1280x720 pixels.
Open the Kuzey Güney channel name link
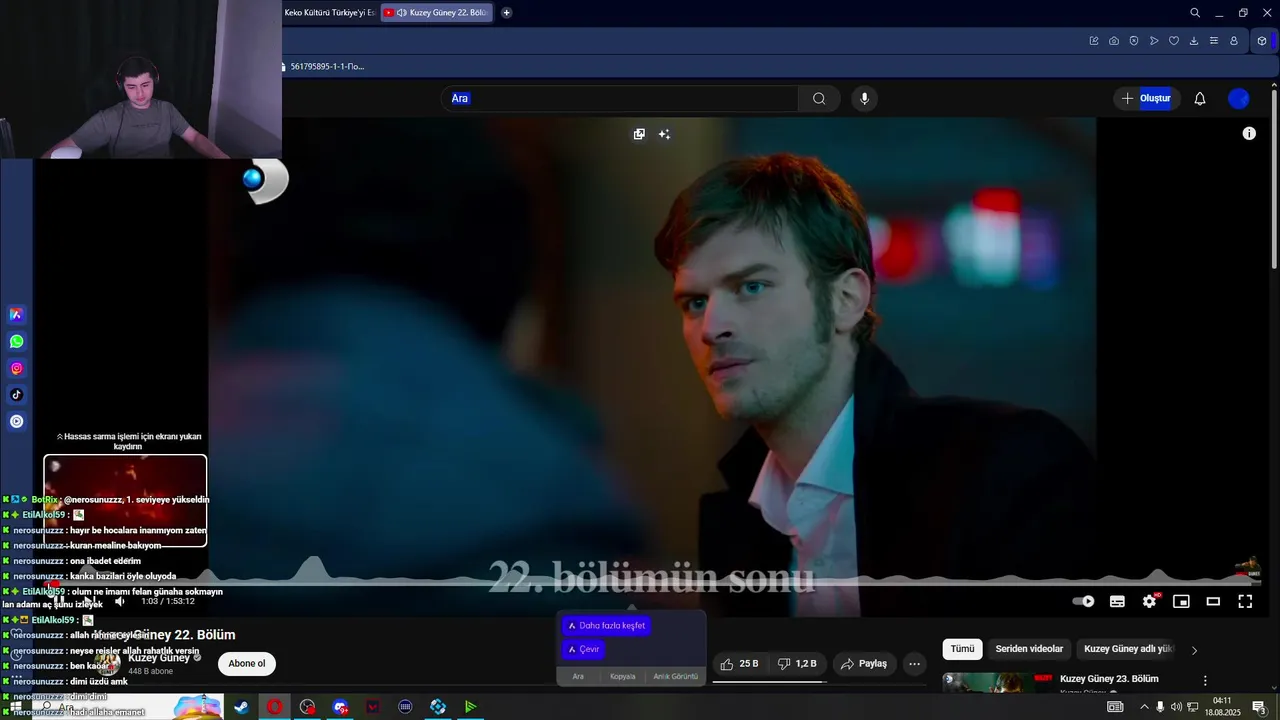(x=159, y=657)
